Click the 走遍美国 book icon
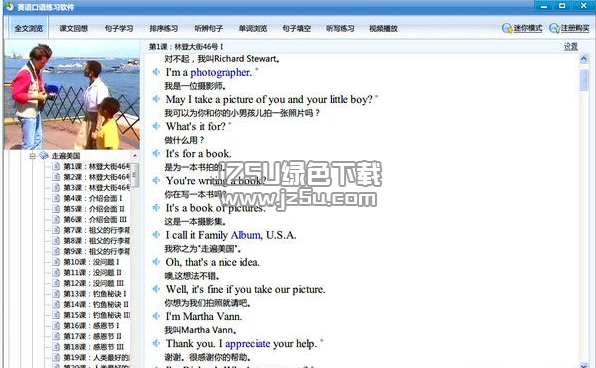 [x=44, y=155]
